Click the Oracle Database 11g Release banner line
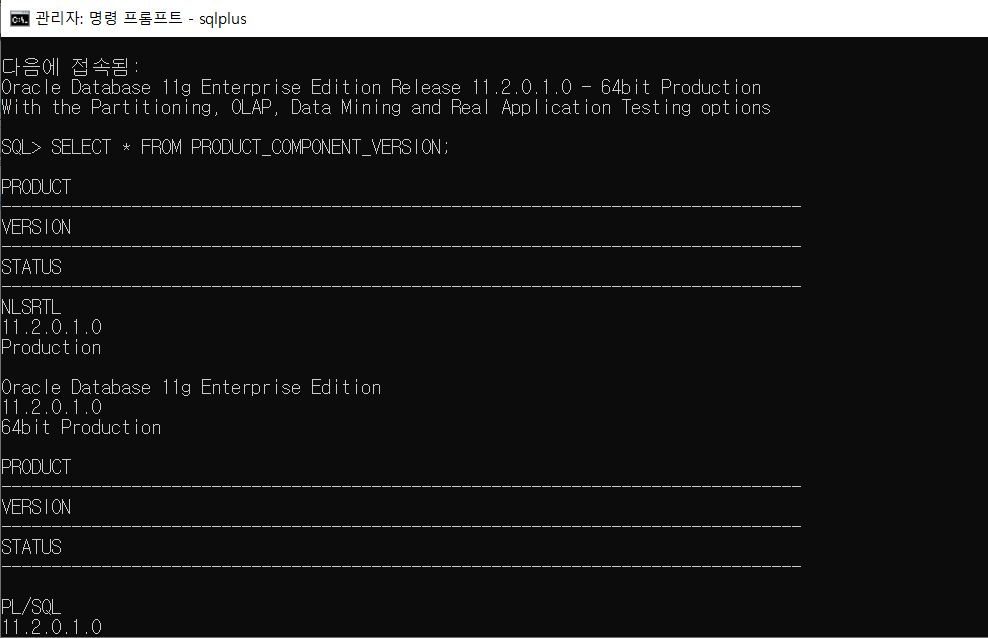 tap(381, 87)
